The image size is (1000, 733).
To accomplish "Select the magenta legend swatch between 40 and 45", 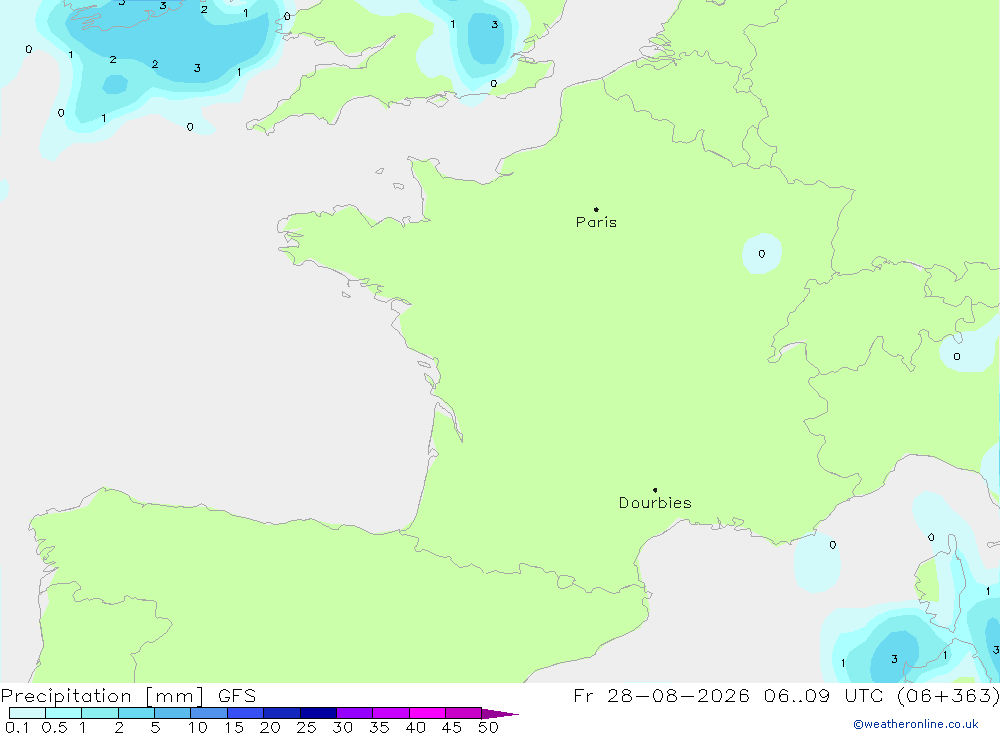I will point(427,713).
